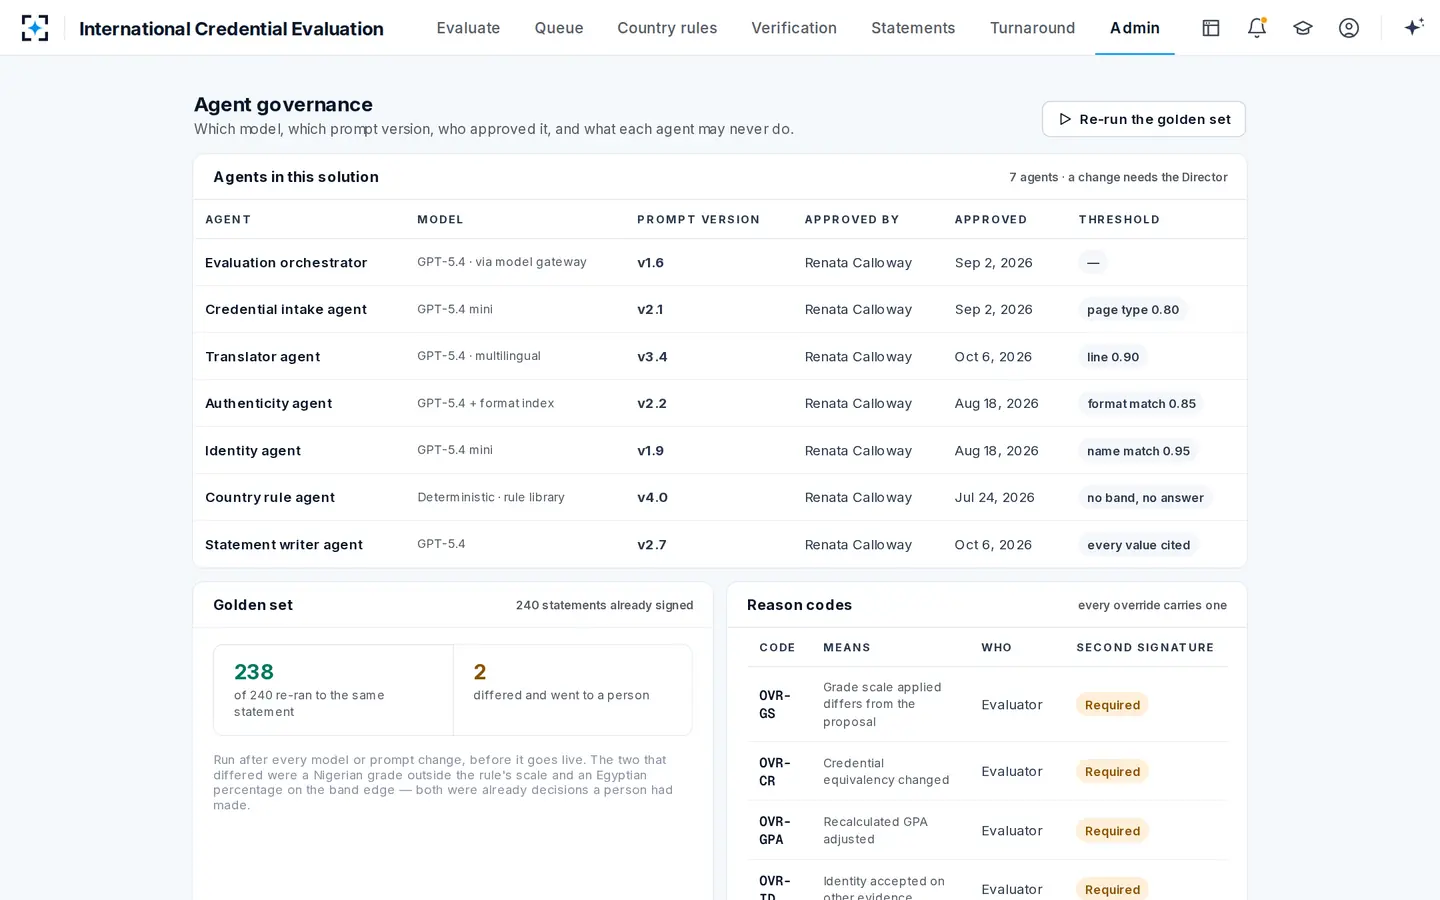This screenshot has height=900, width=1440.
Task: Click the International Credential Evaluation logo icon
Action: coord(35,28)
